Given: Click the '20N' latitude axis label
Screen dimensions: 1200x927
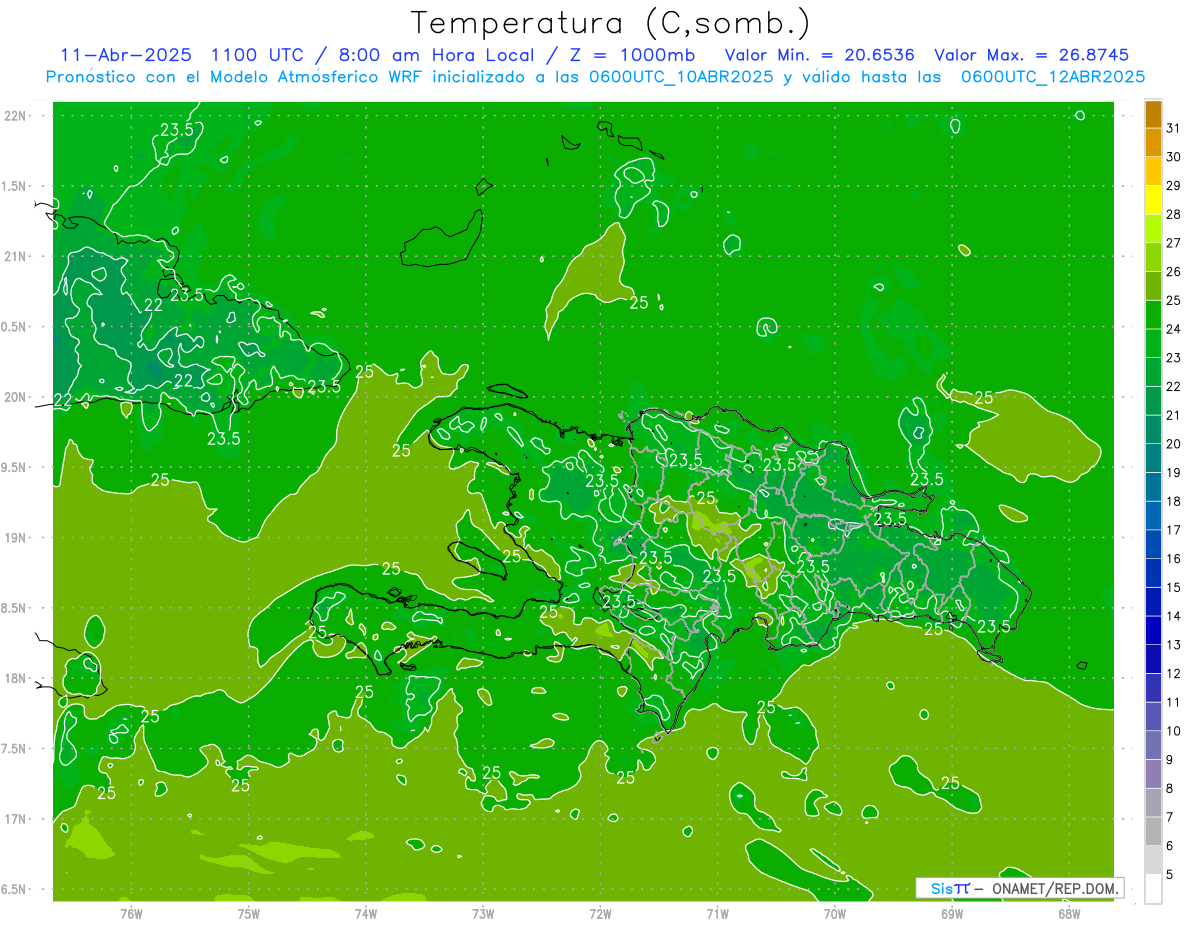Looking at the screenshot, I should coord(16,397).
